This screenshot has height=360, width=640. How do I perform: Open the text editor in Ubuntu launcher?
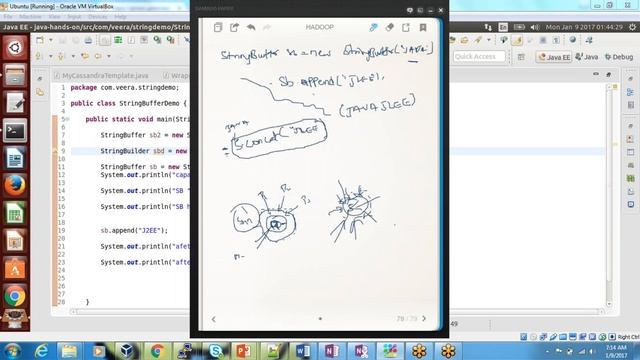pyautogui.click(x=15, y=103)
